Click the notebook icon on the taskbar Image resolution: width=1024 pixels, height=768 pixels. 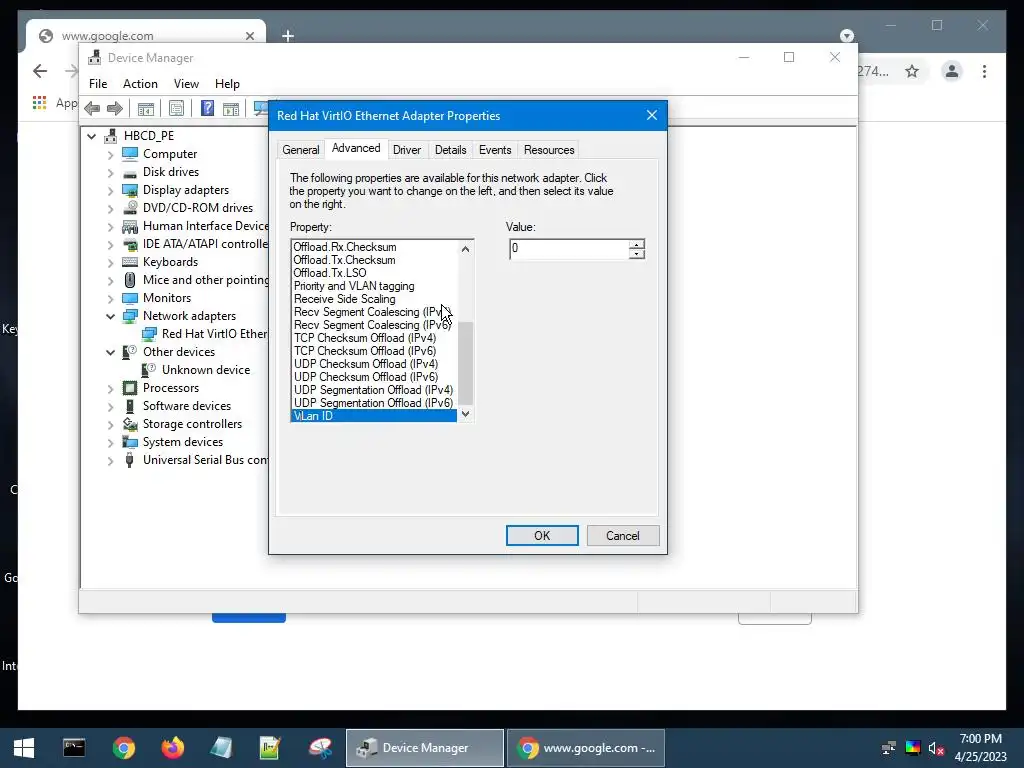coord(221,748)
